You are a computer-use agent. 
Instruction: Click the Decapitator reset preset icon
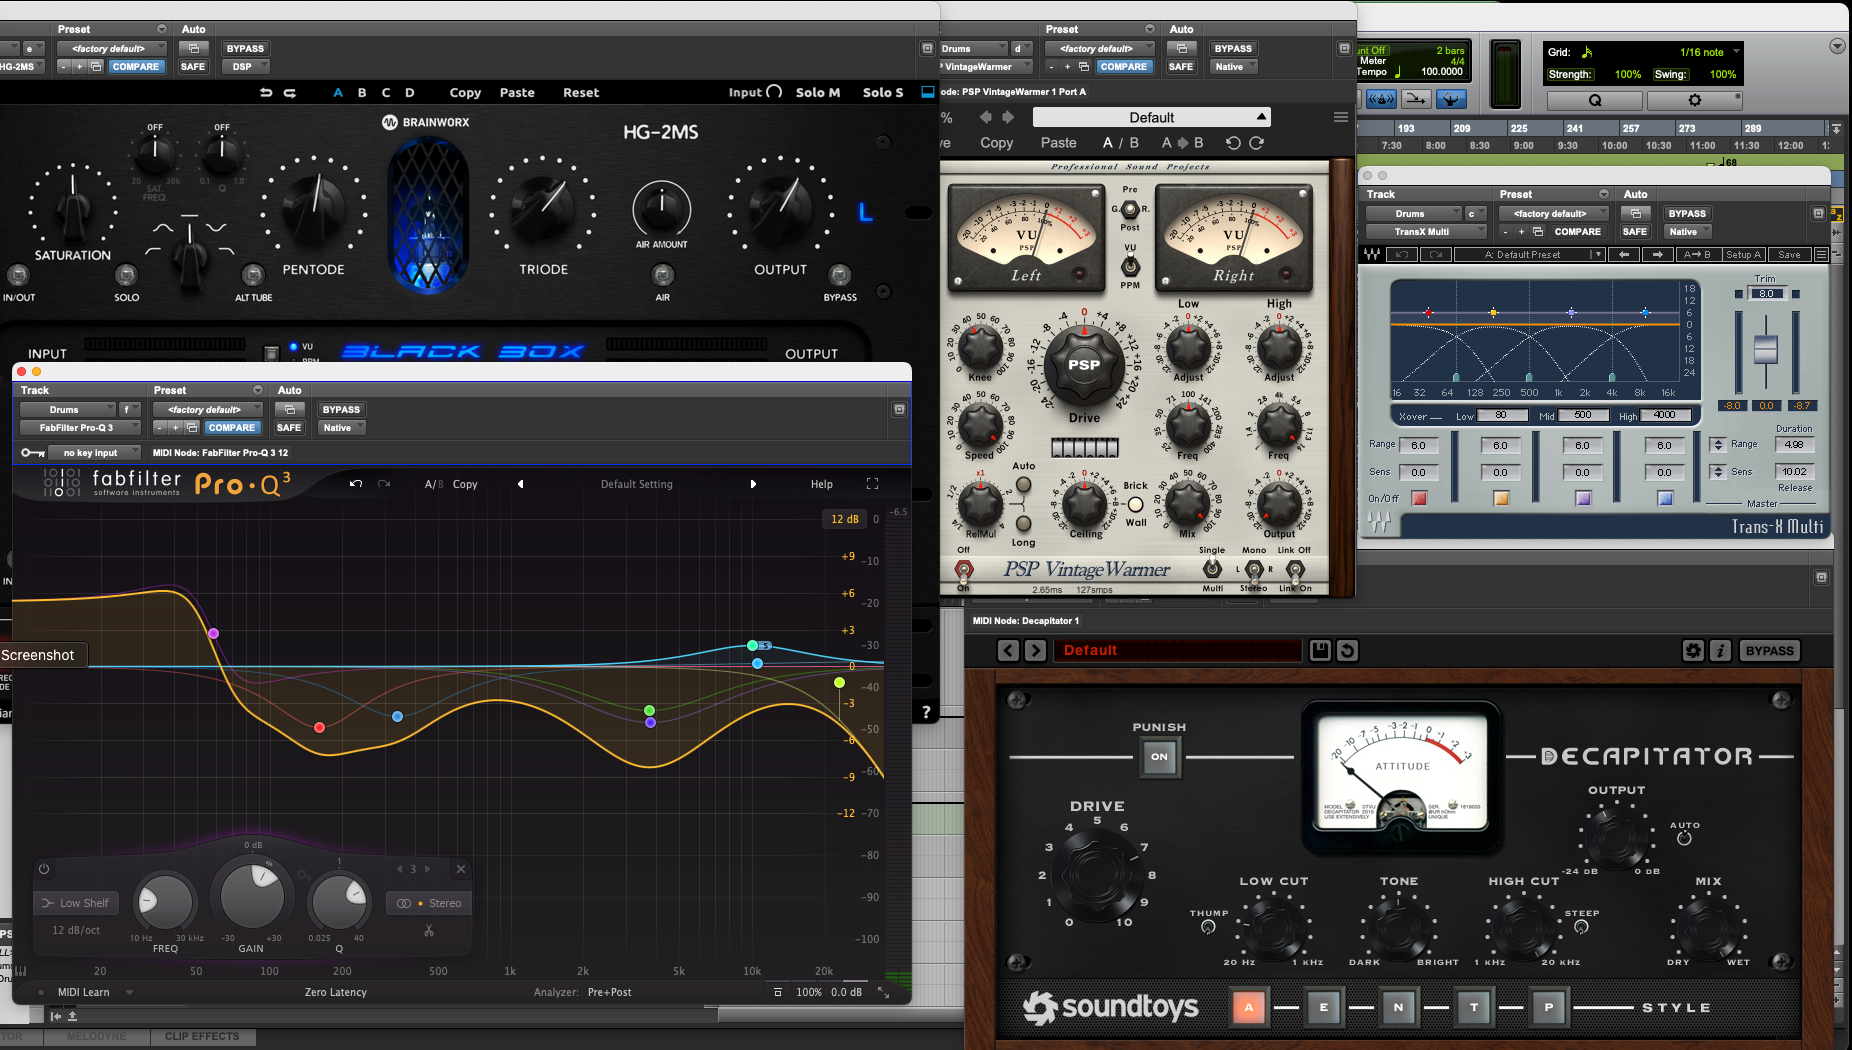pyautogui.click(x=1348, y=650)
